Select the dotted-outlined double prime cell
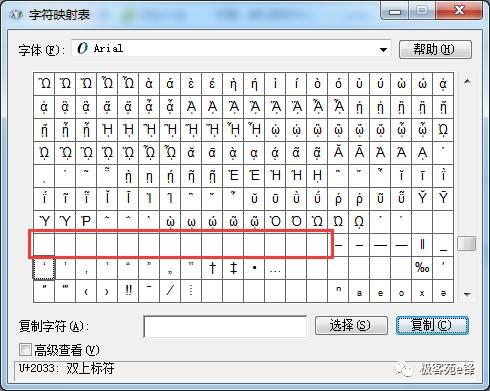Image resolution: width=490 pixels, height=391 pixels. [44, 268]
